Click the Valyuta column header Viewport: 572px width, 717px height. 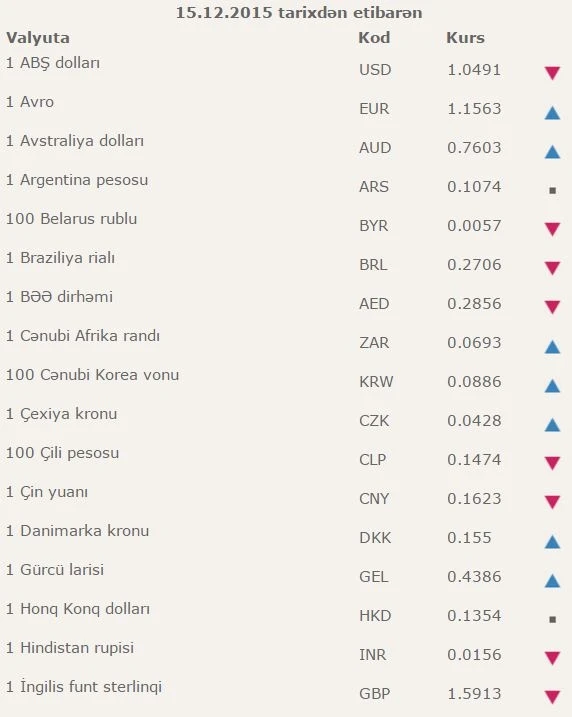point(38,38)
